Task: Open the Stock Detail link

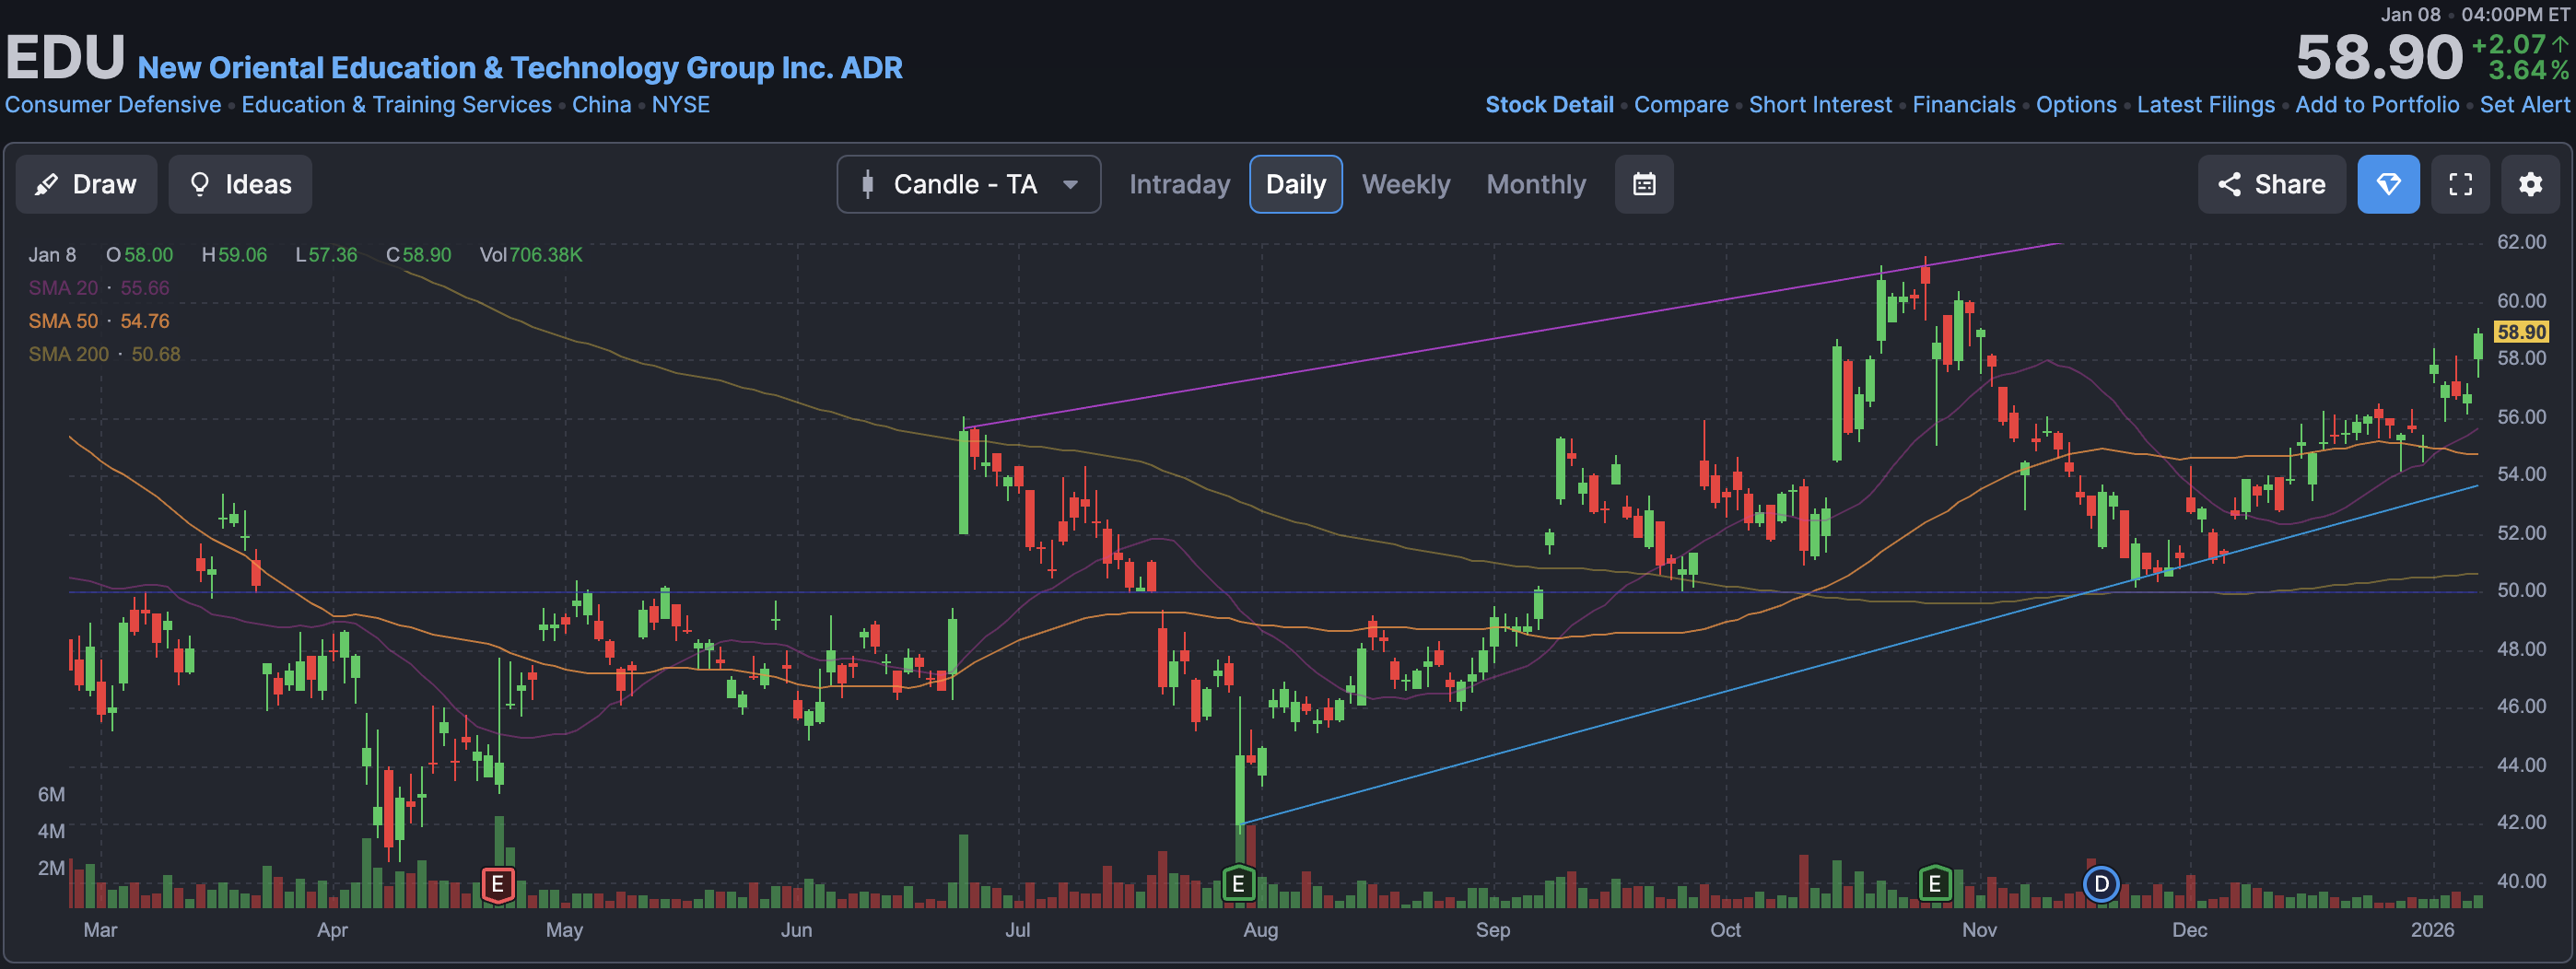Action: pos(1549,105)
